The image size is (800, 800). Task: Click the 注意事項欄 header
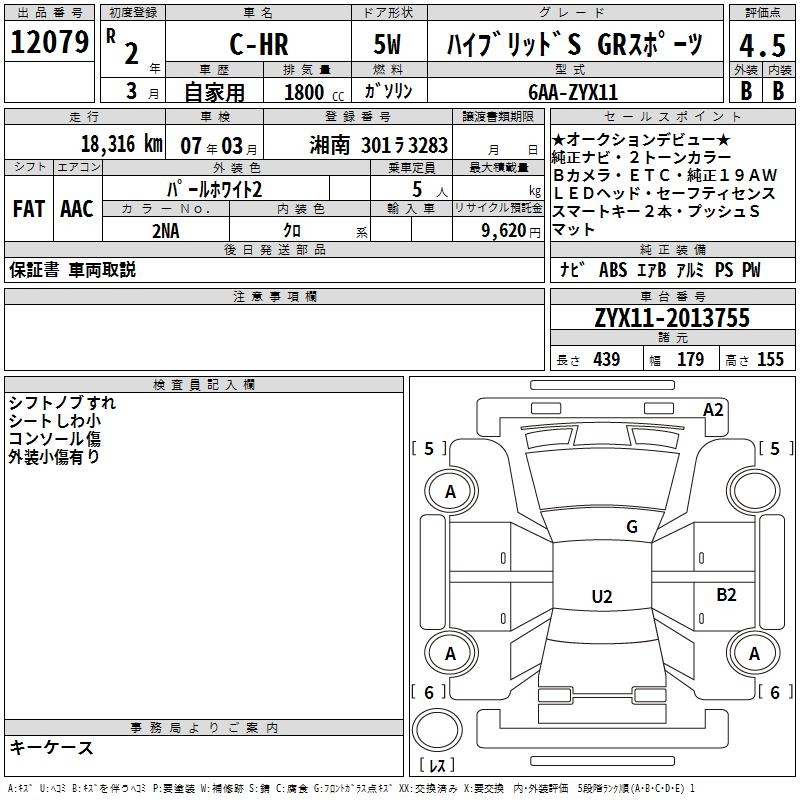(x=274, y=296)
